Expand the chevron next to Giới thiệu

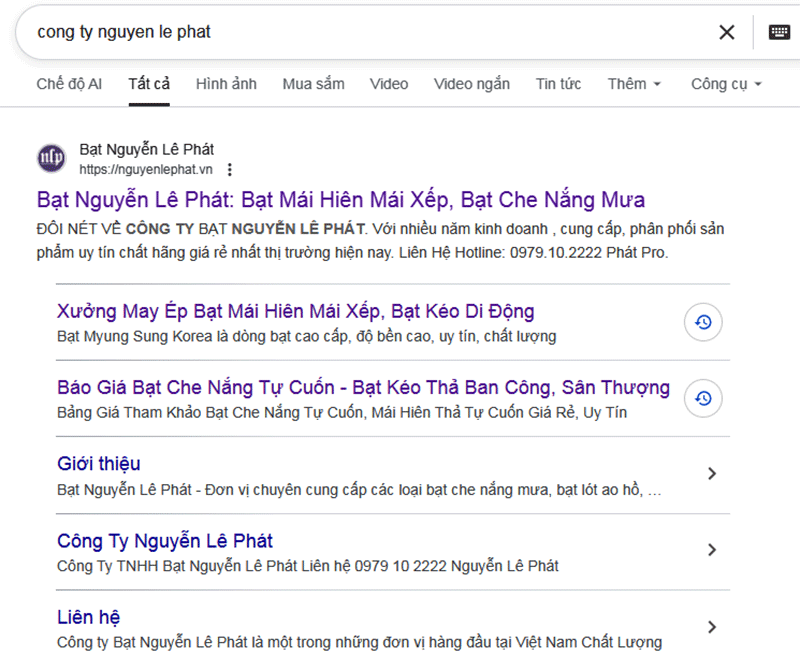[x=712, y=473]
